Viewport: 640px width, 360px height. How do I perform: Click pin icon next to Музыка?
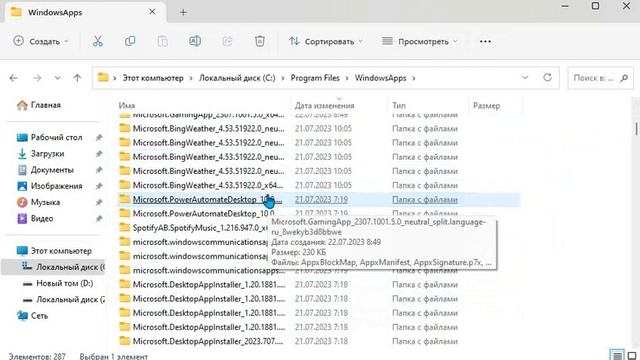pyautogui.click(x=99, y=202)
